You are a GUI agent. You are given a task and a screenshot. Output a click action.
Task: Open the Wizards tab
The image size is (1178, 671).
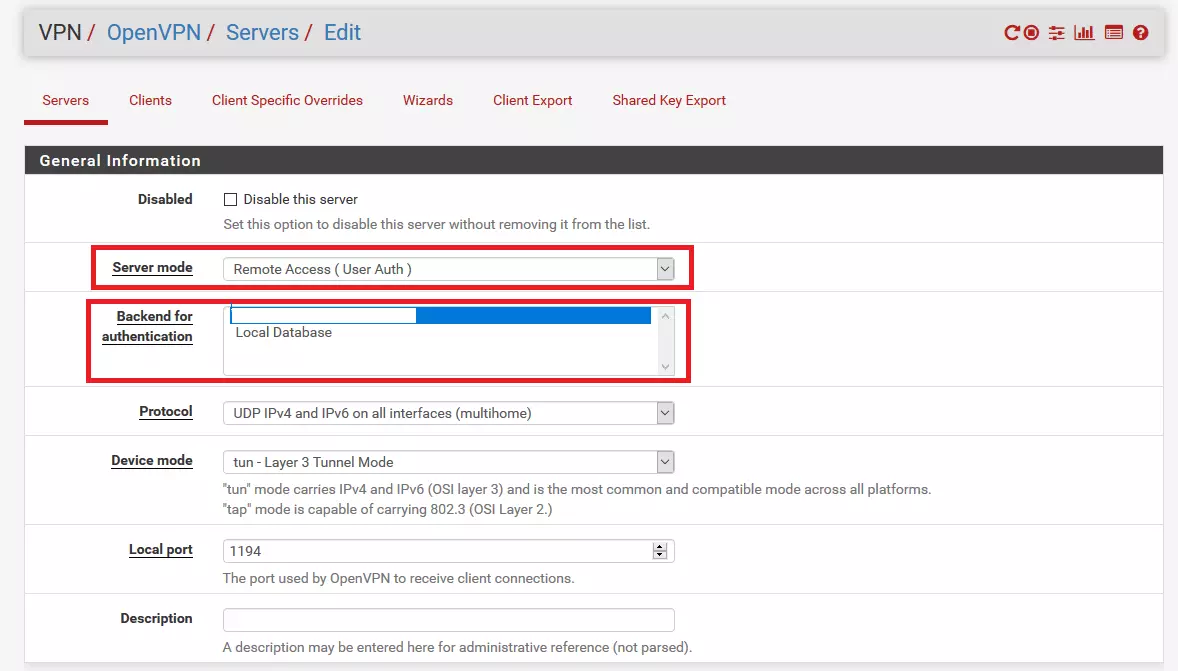(427, 100)
